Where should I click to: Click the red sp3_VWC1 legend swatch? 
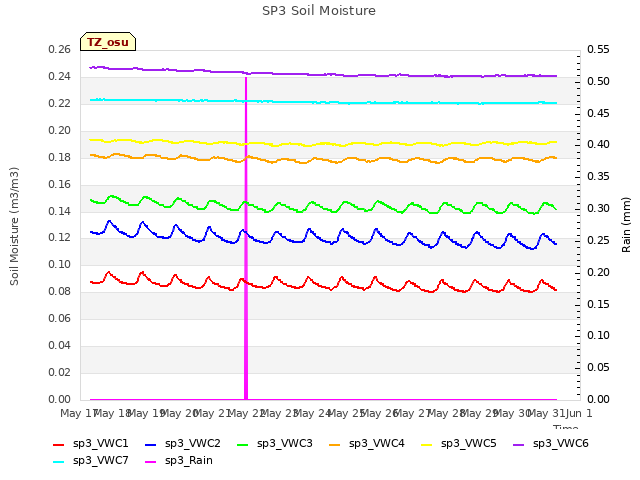coord(58,444)
